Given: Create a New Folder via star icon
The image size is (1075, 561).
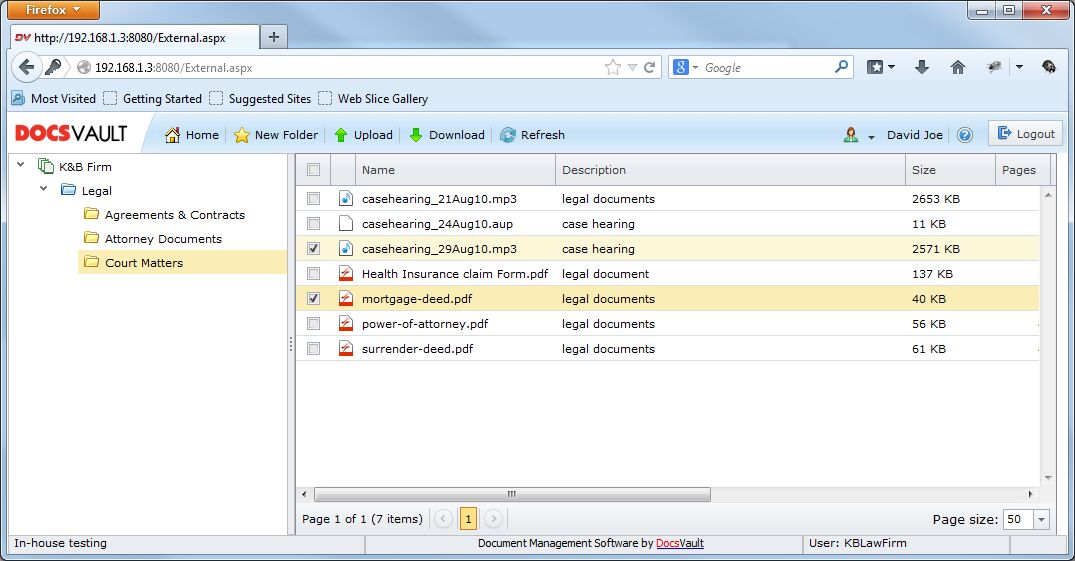Looking at the screenshot, I should click(242, 135).
